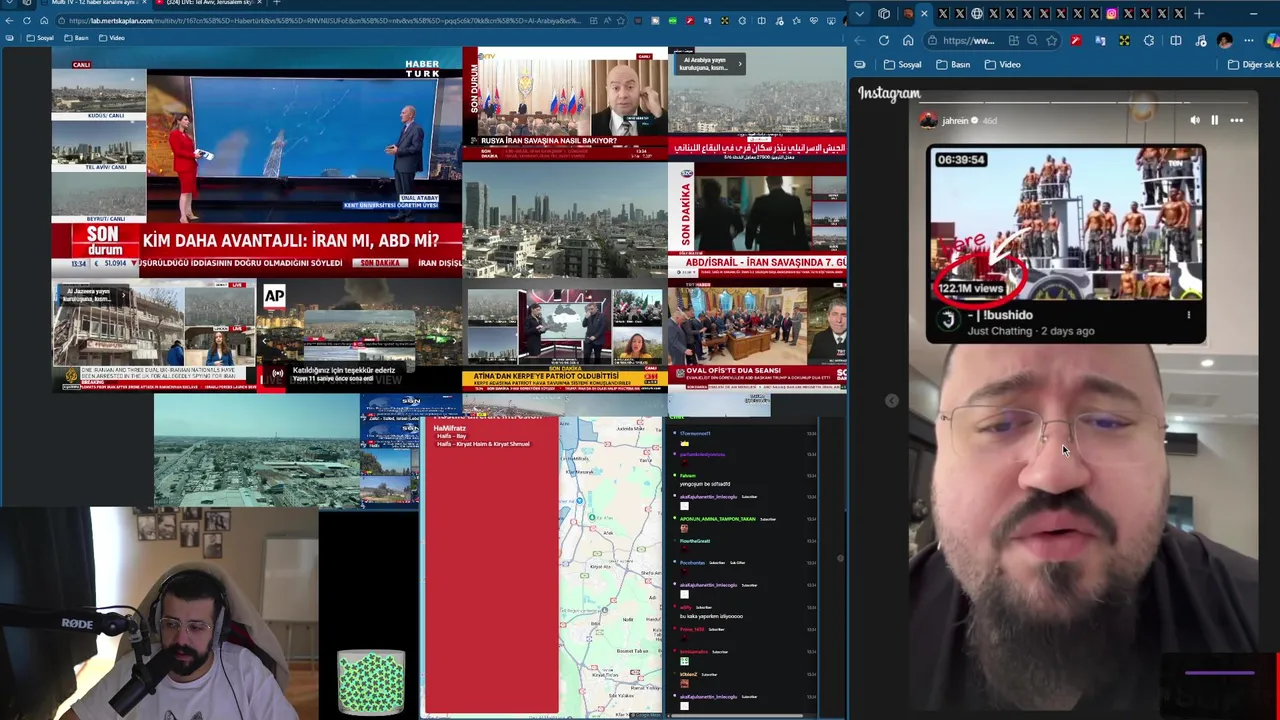1280x720 pixels.
Task: Open chat user Fahrem's name
Action: coord(688,476)
